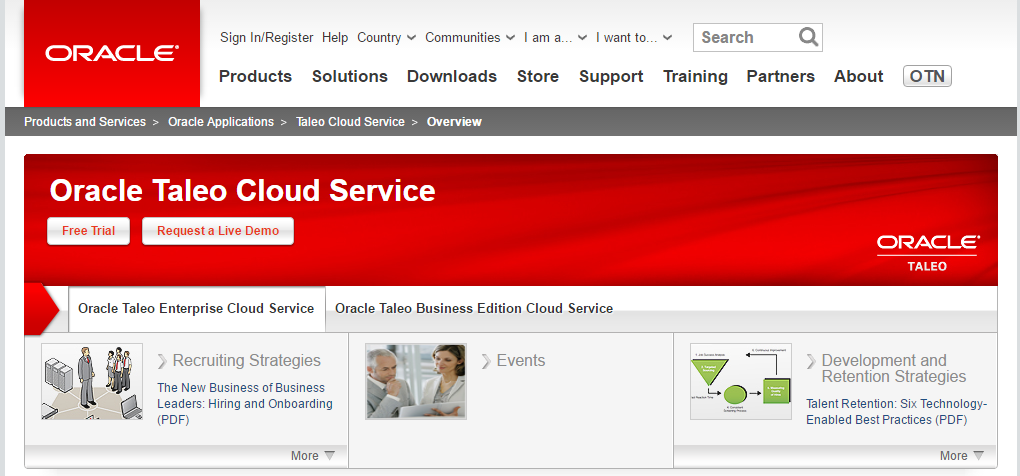Open the Support menu
The width and height of the screenshot is (1020, 476).
click(611, 77)
